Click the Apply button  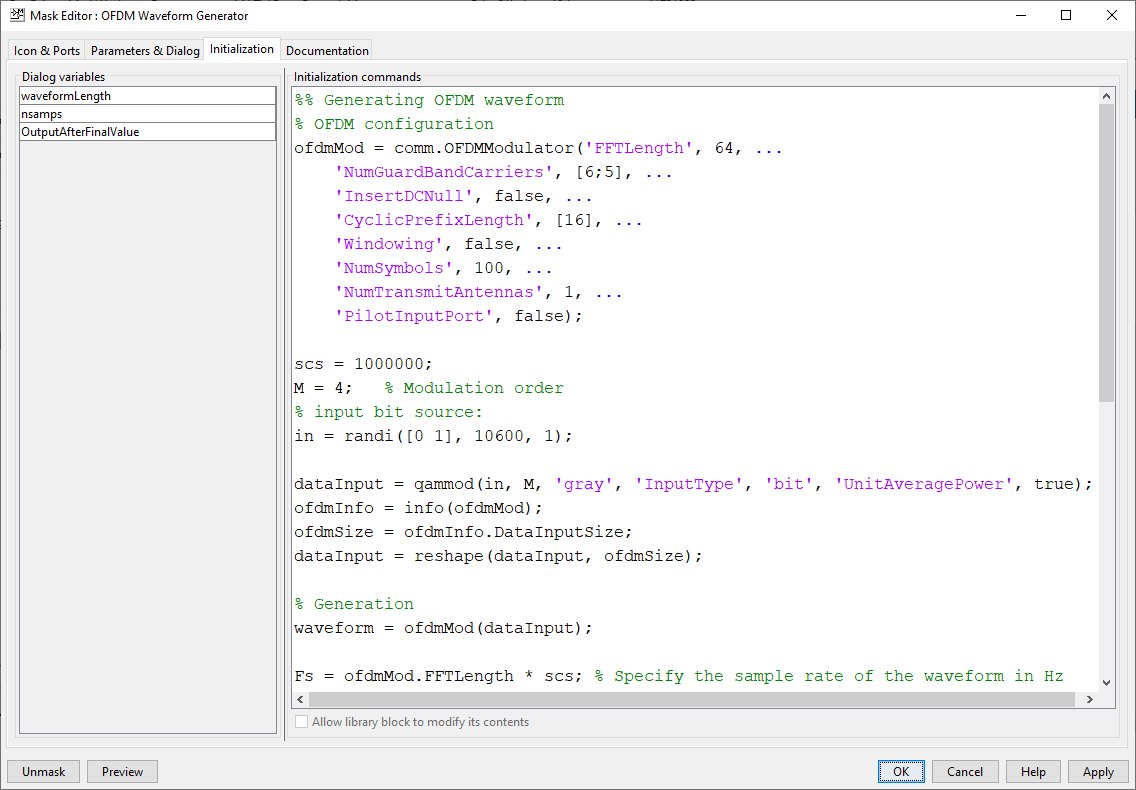[1098, 772]
